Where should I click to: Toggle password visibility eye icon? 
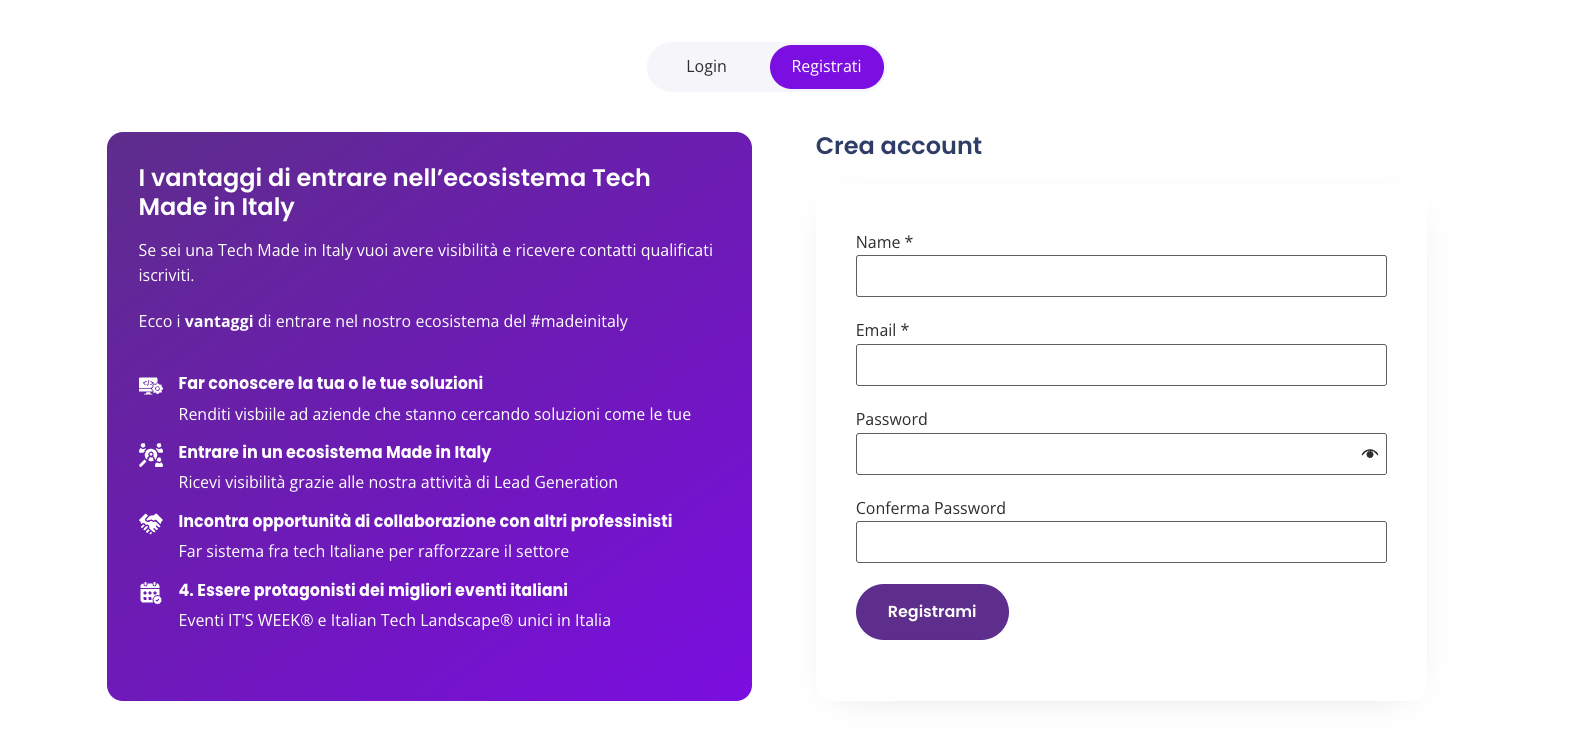[x=1370, y=454]
